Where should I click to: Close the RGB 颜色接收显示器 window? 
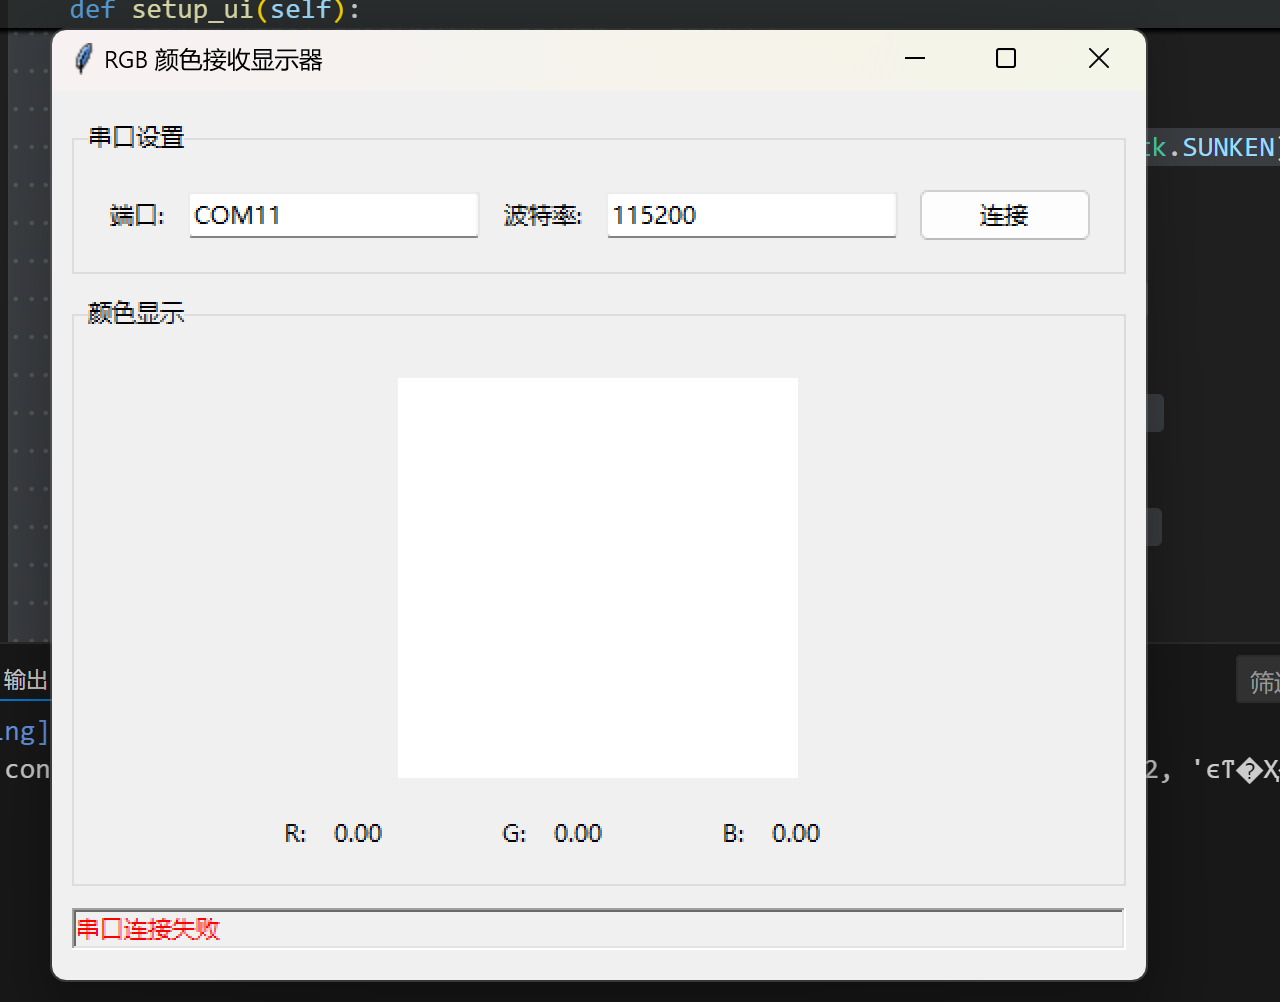(x=1099, y=59)
